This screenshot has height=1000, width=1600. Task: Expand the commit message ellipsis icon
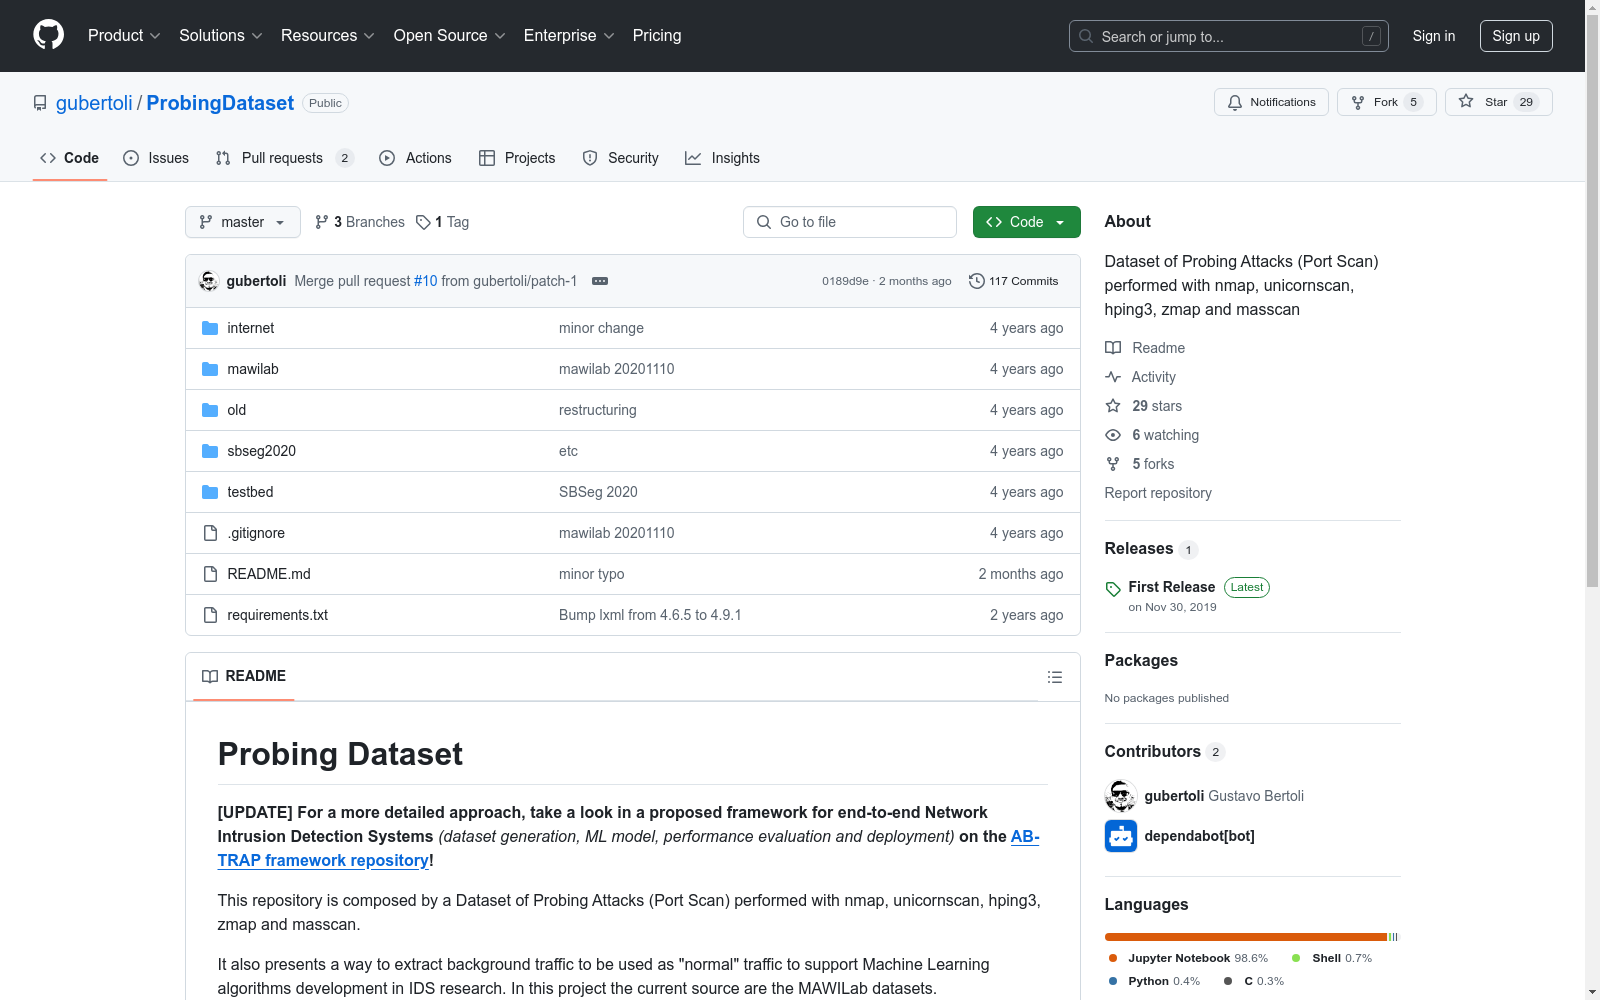[x=600, y=281]
